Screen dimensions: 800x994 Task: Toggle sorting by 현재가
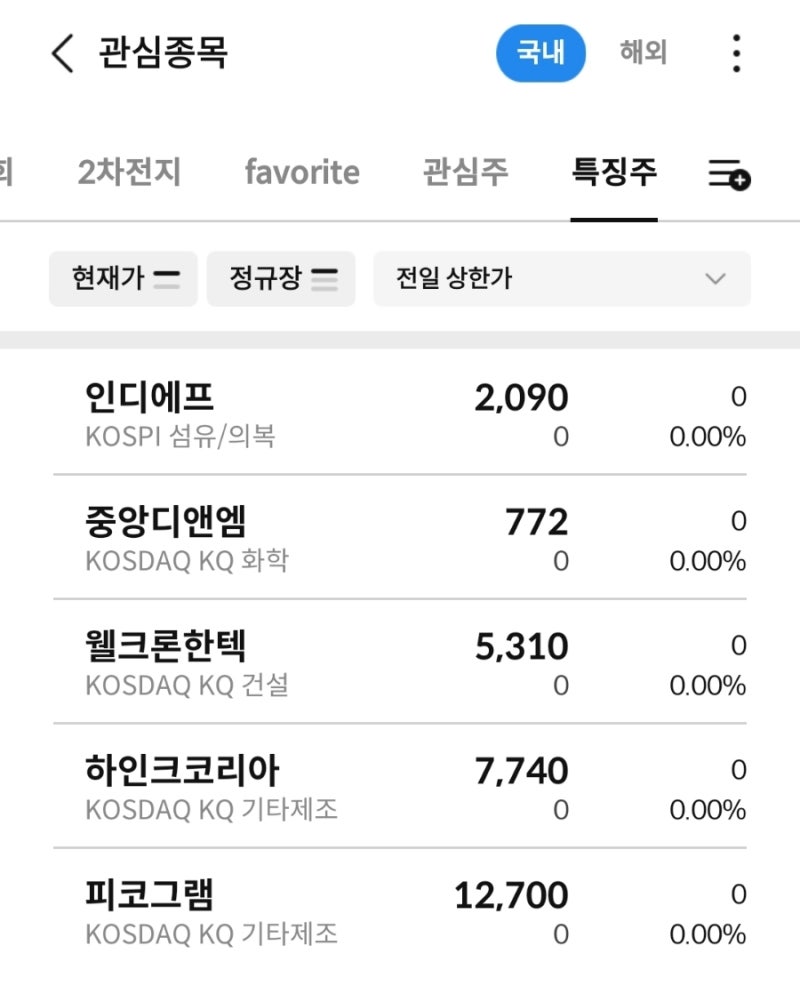pos(123,279)
